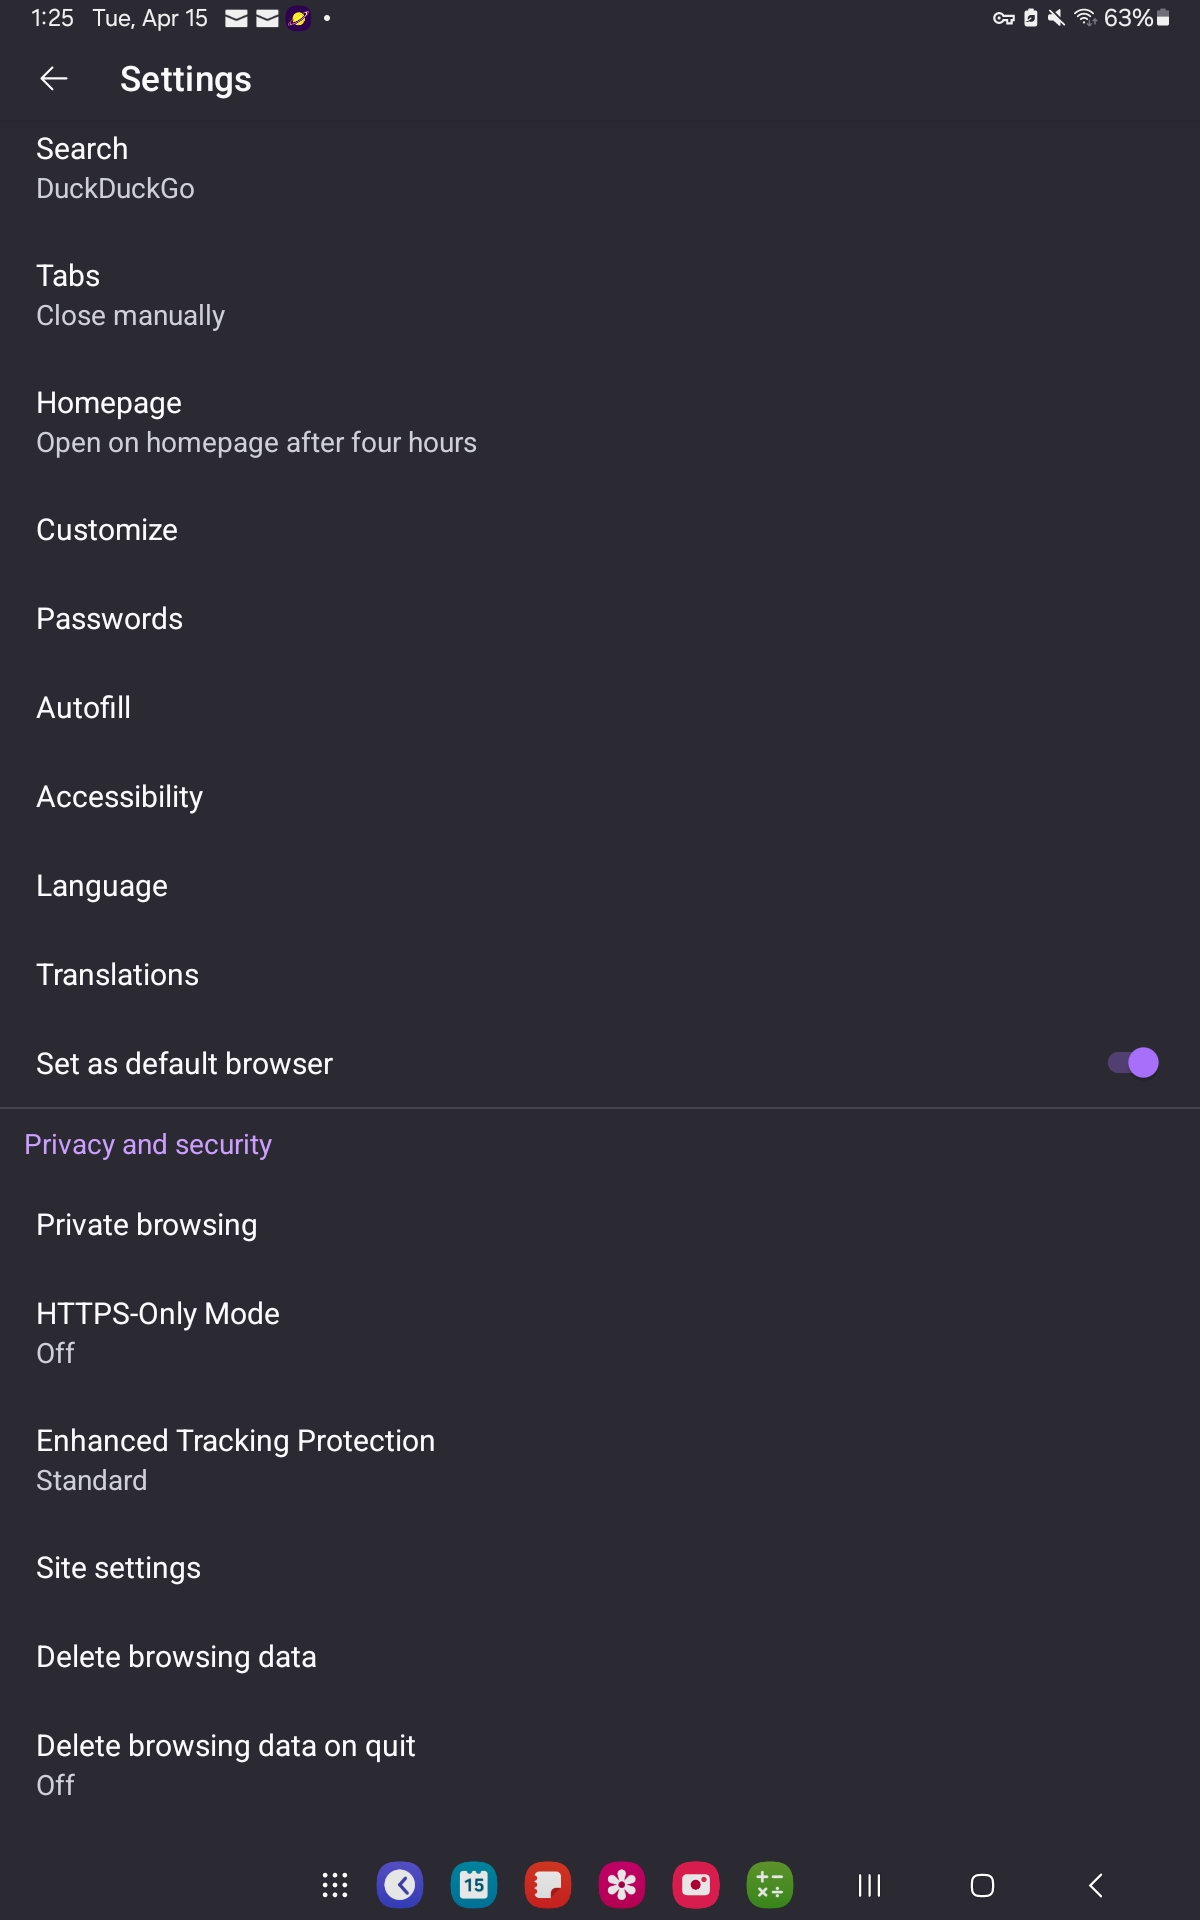The width and height of the screenshot is (1200, 1920).
Task: Select Delete browsing data
Action: point(176,1657)
